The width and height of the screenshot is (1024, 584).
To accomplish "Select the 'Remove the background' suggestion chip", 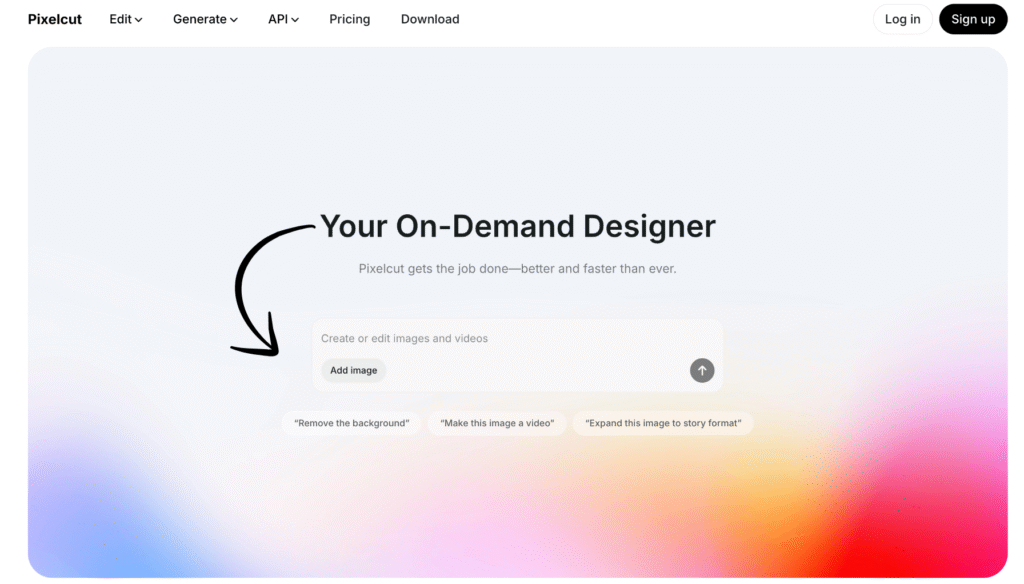I will 351,422.
